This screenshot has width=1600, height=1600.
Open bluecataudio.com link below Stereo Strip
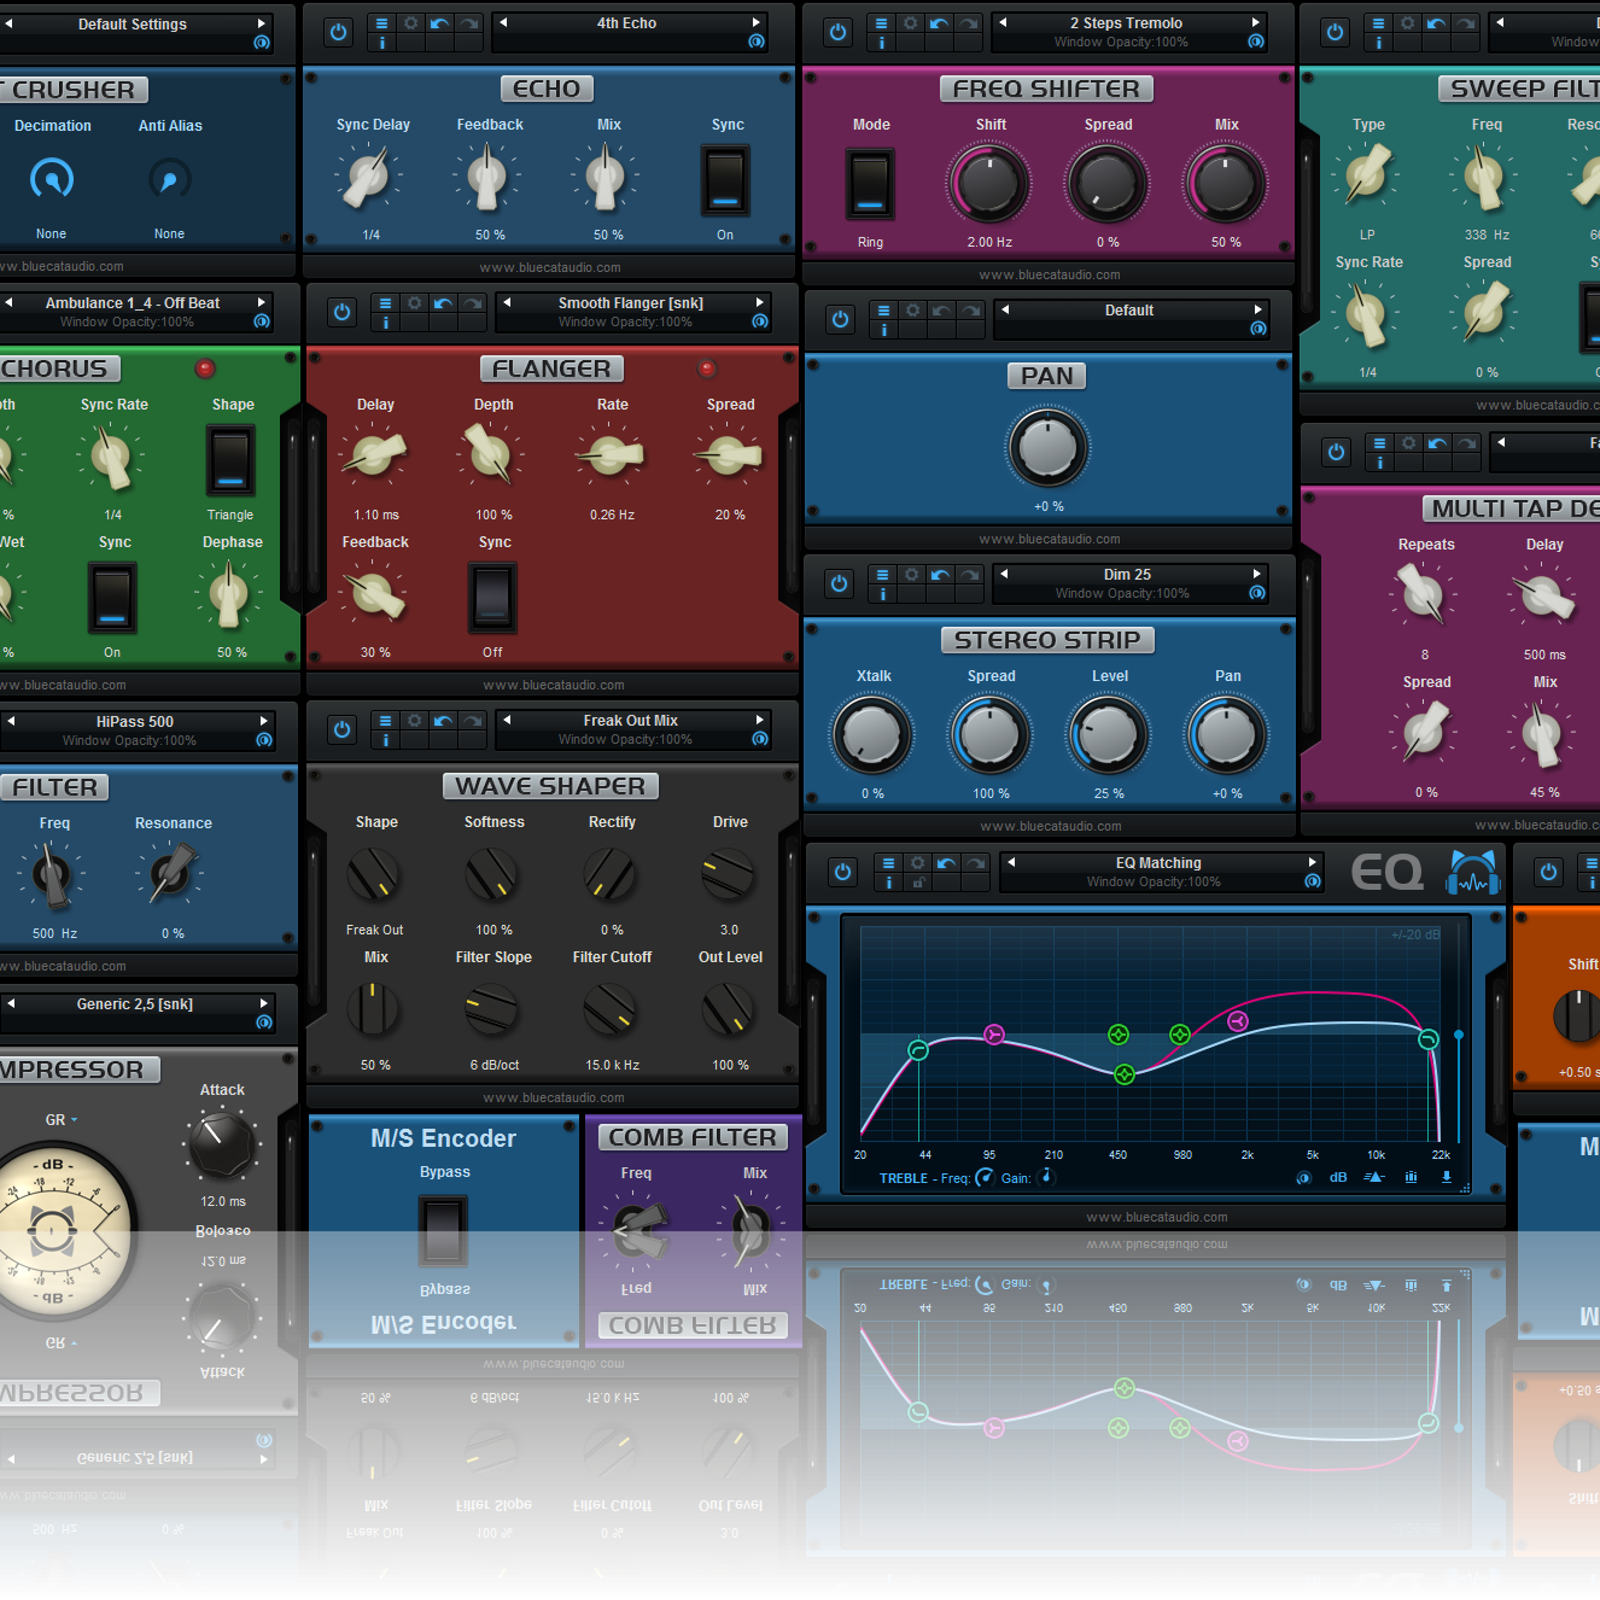click(x=1051, y=826)
